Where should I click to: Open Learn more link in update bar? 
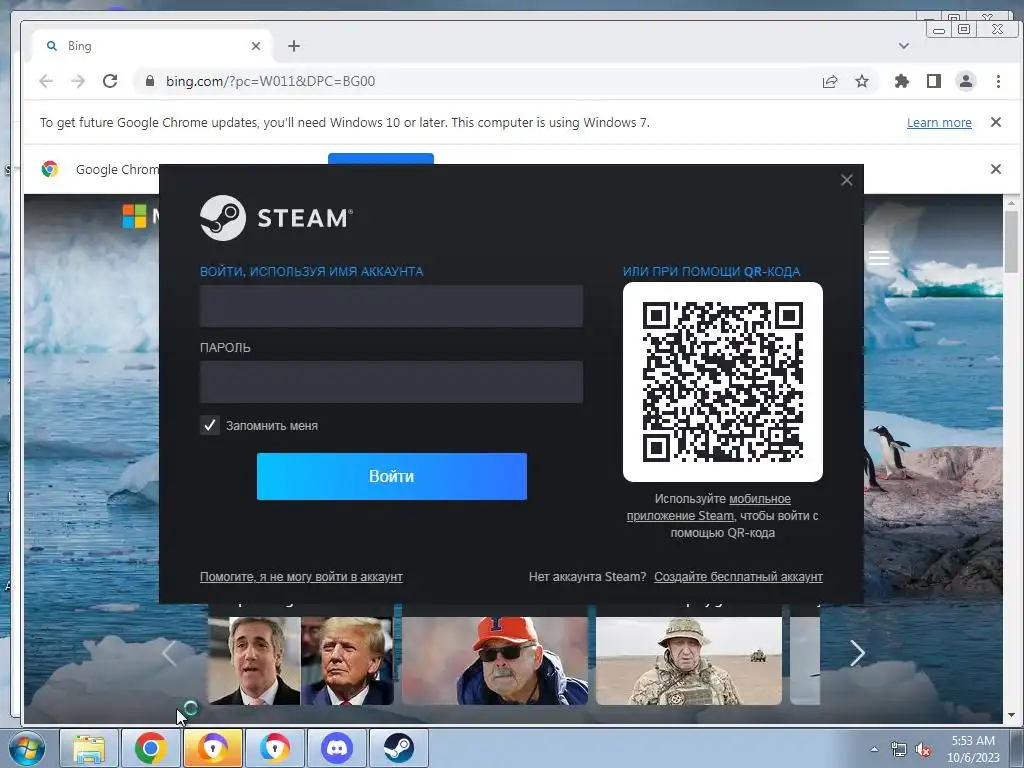pos(939,123)
